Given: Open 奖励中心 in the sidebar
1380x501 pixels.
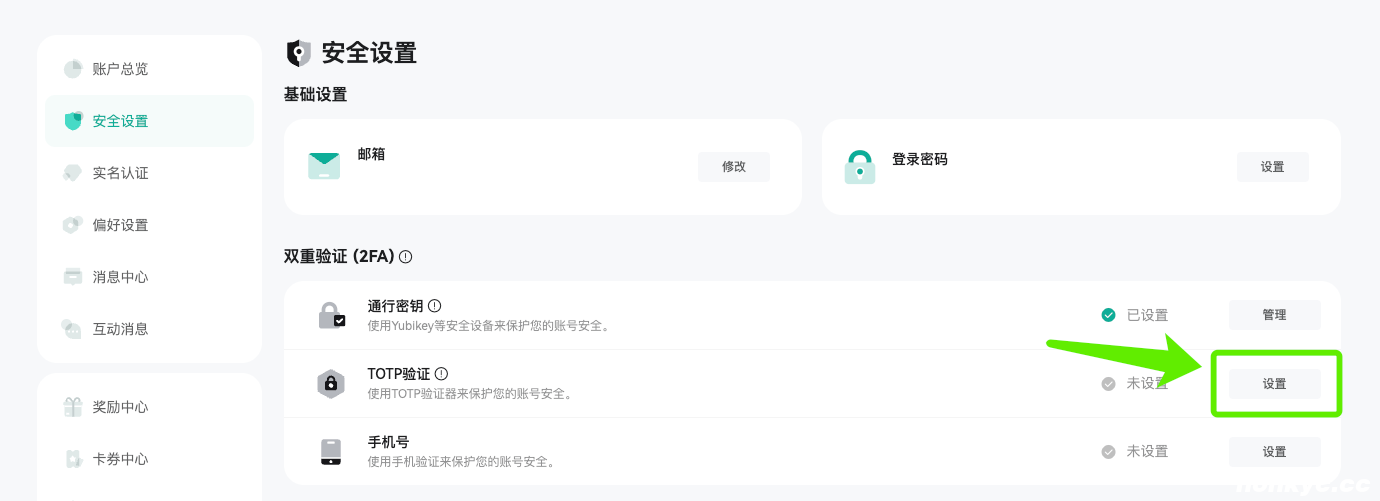Looking at the screenshot, I should [120, 407].
